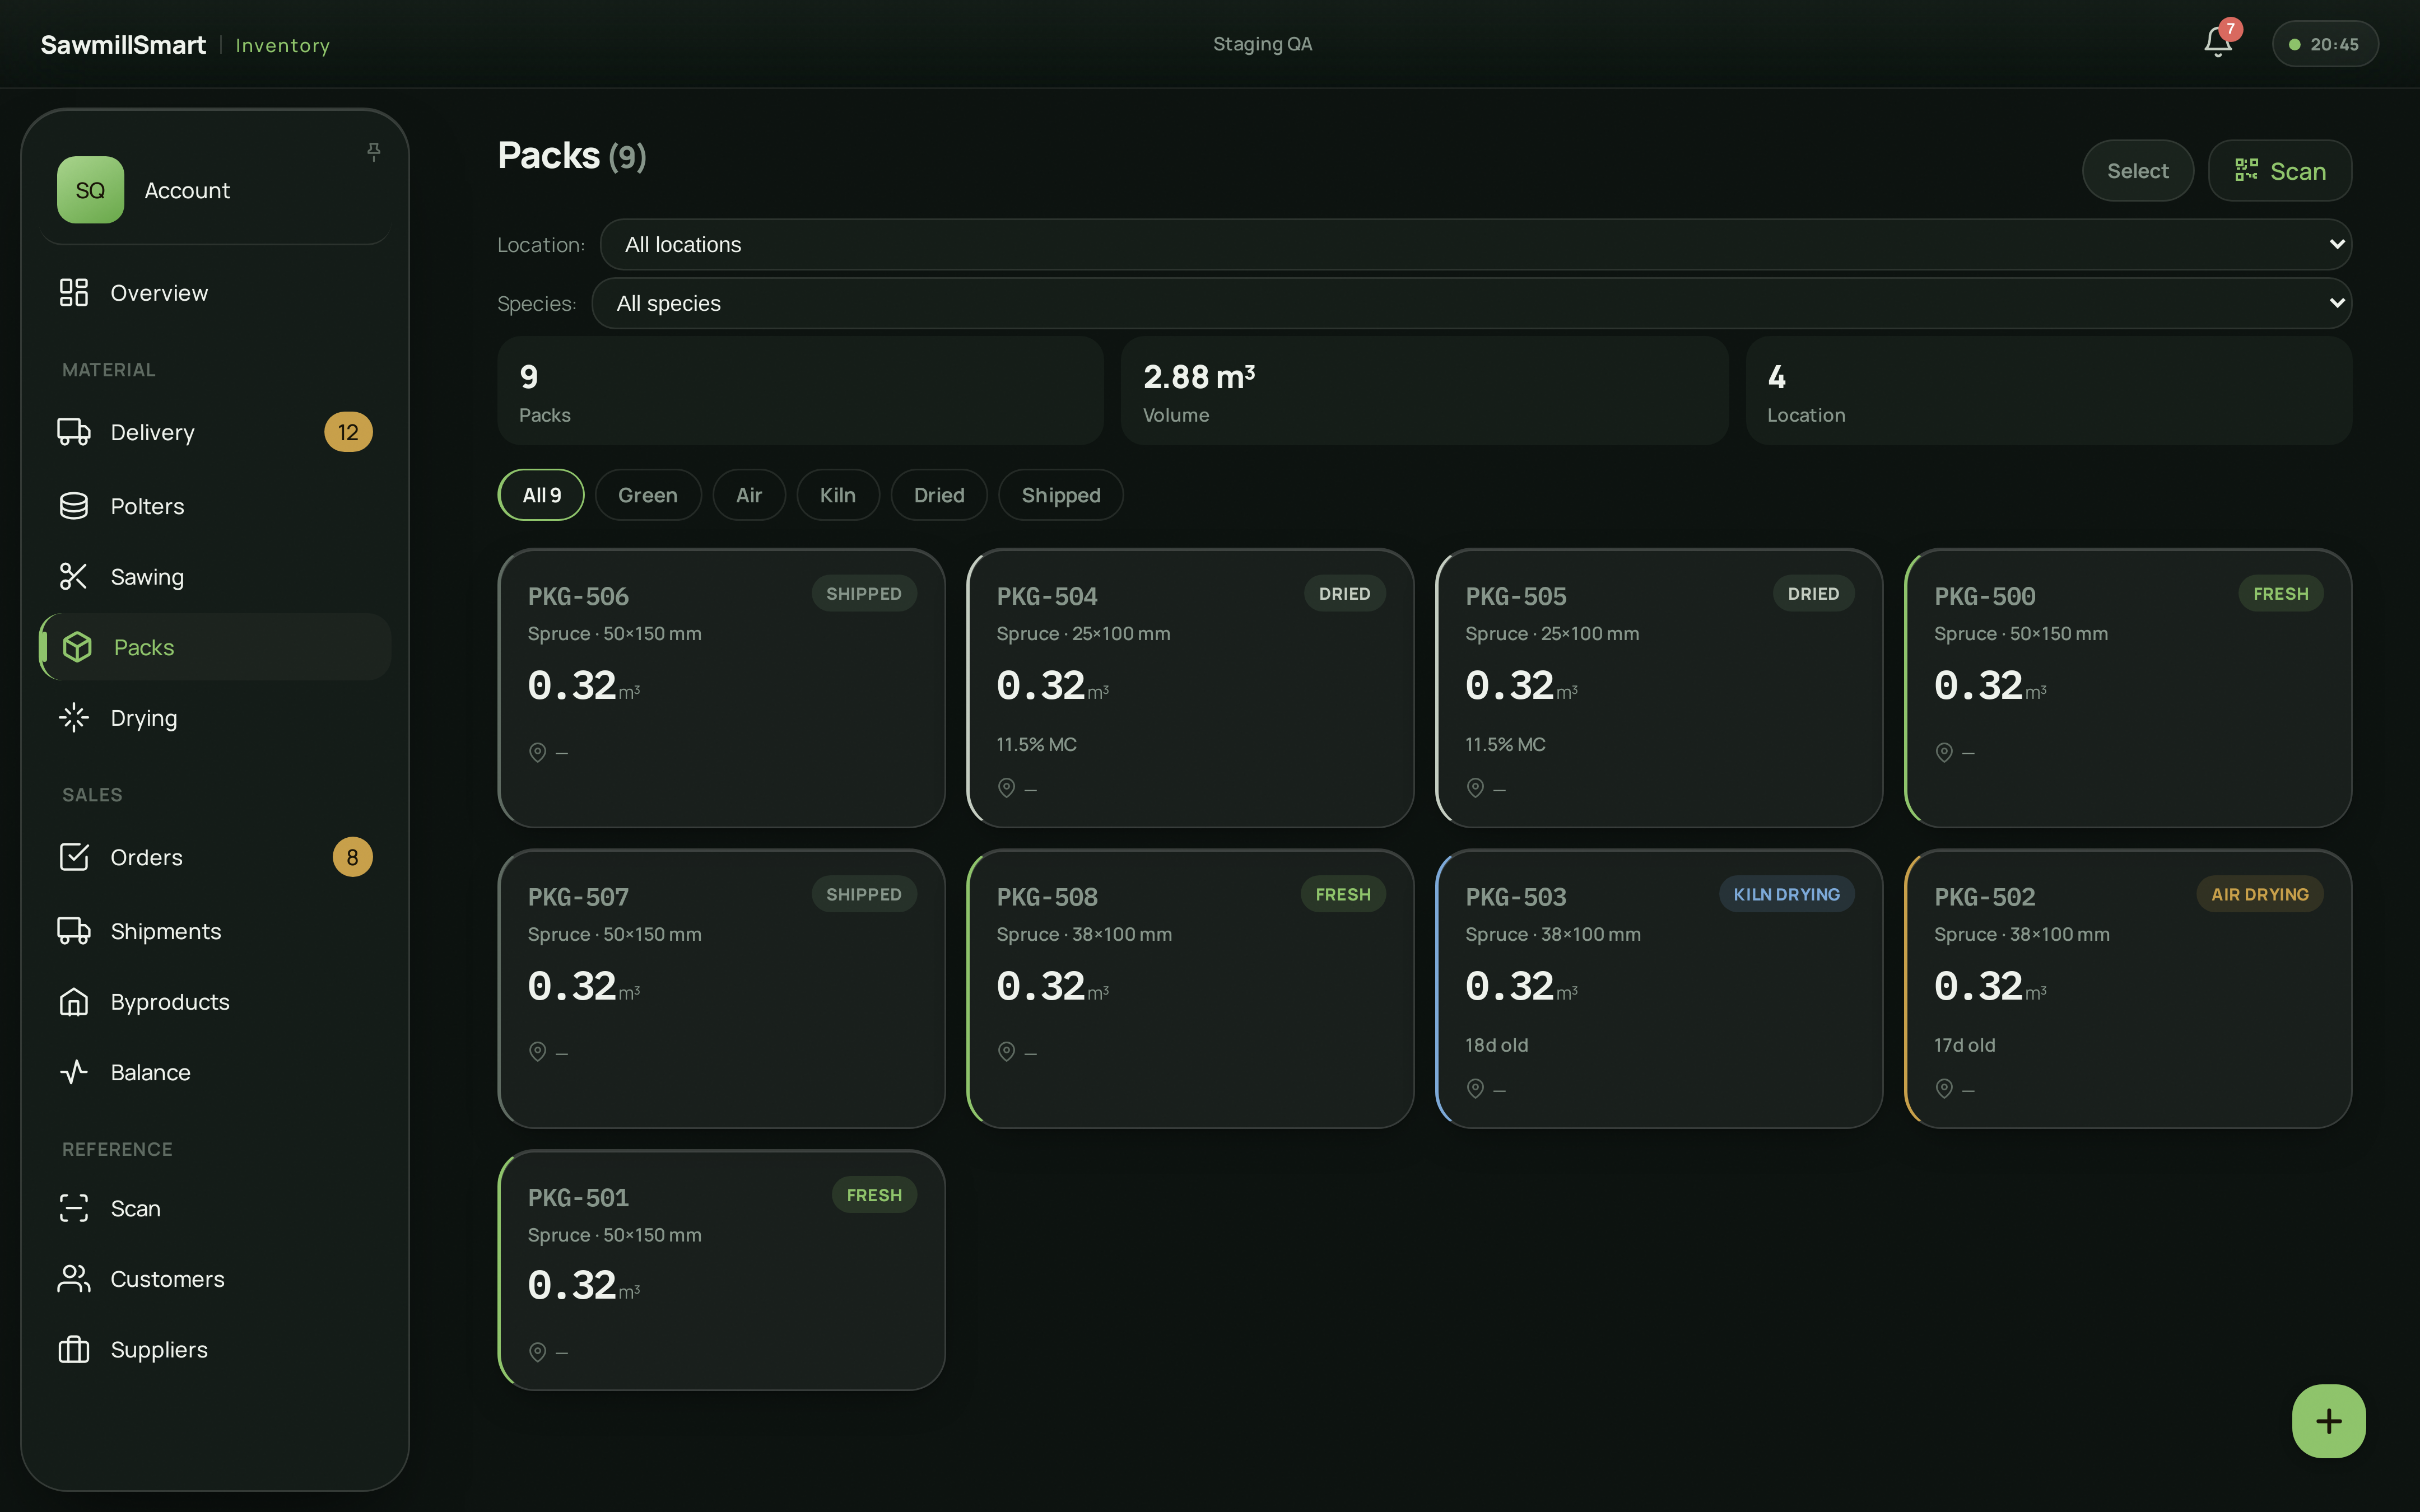Click the Staging QA label
Screen dimensions: 2420x1512
click(x=1262, y=44)
